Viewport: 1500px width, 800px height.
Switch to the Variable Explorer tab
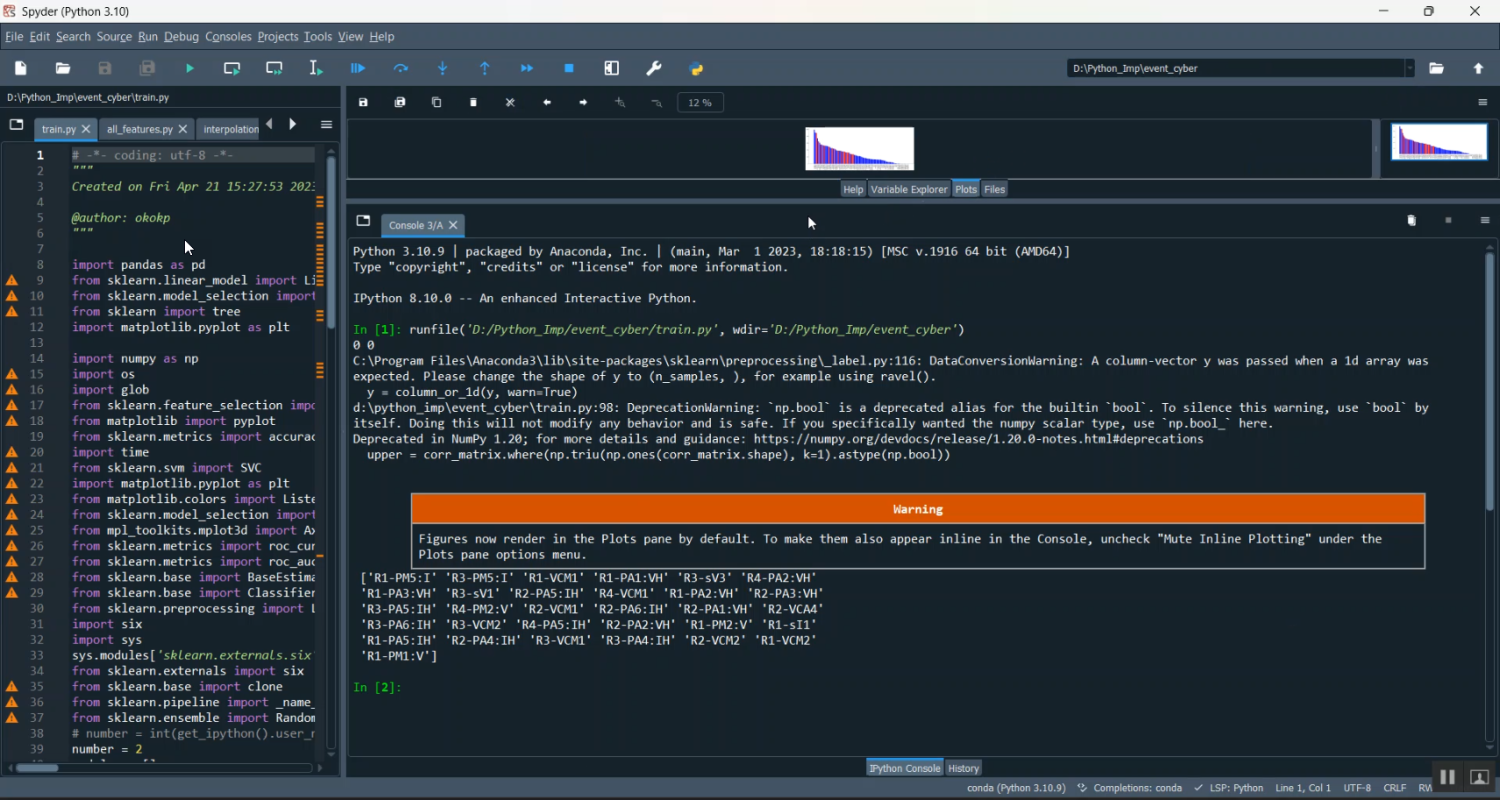pyautogui.click(x=908, y=189)
